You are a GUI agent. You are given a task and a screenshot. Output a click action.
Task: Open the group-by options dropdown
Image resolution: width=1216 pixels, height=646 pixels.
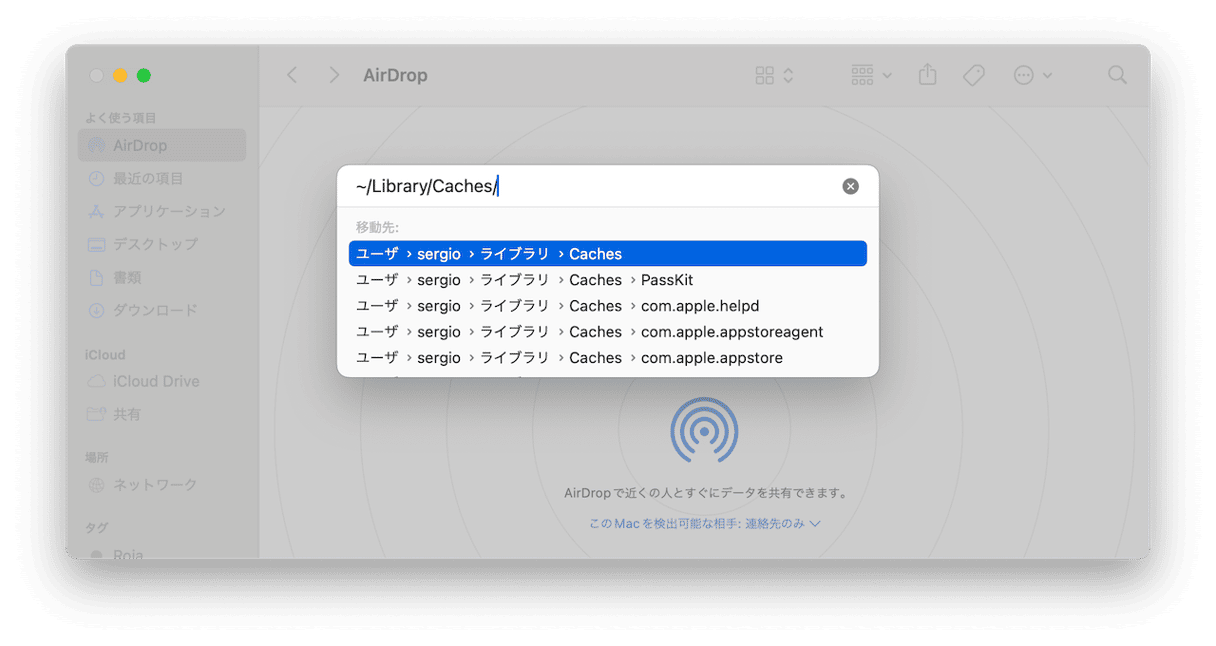click(871, 75)
